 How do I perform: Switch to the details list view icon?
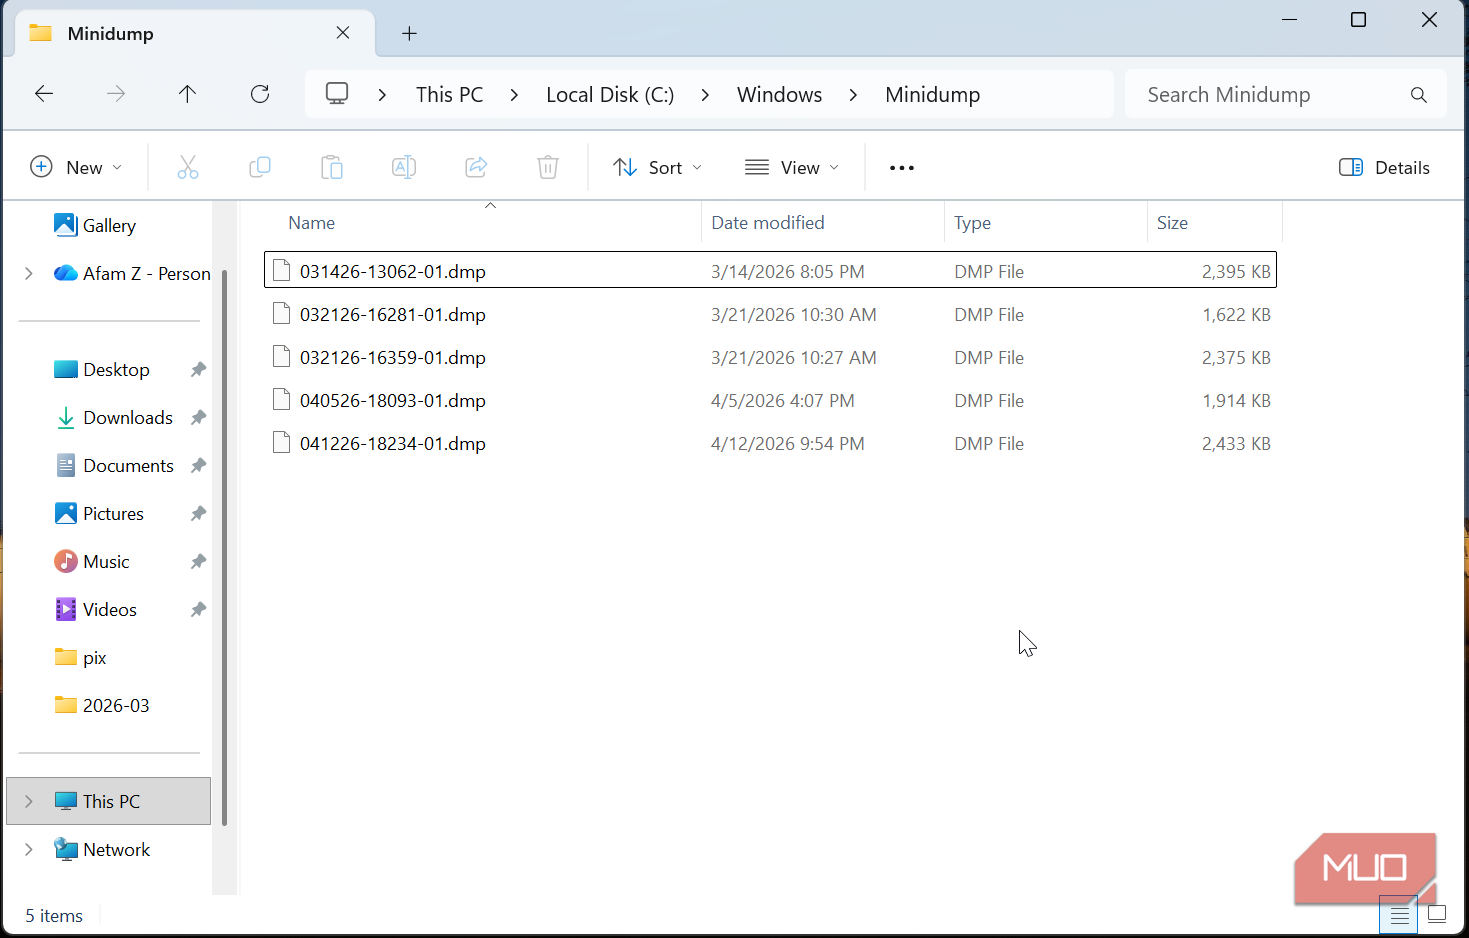[x=1400, y=915]
